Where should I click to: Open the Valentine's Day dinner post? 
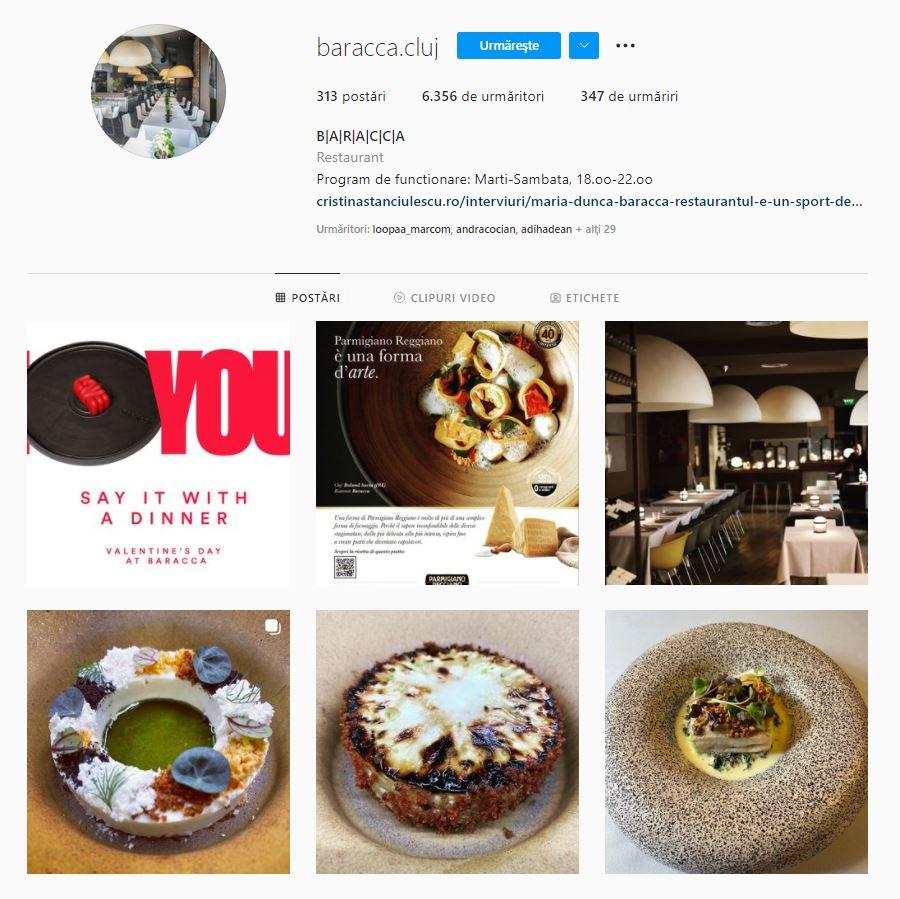(x=158, y=452)
